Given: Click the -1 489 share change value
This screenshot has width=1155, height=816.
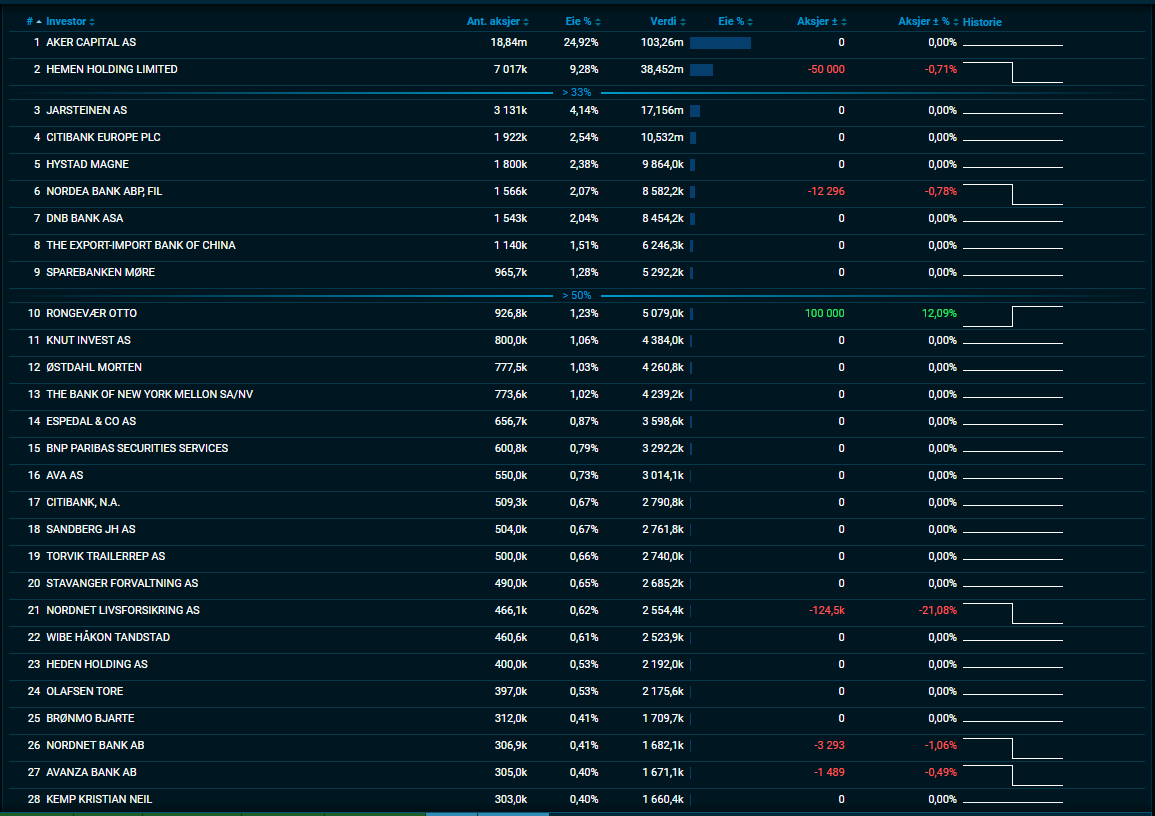Looking at the screenshot, I should pos(829,773).
